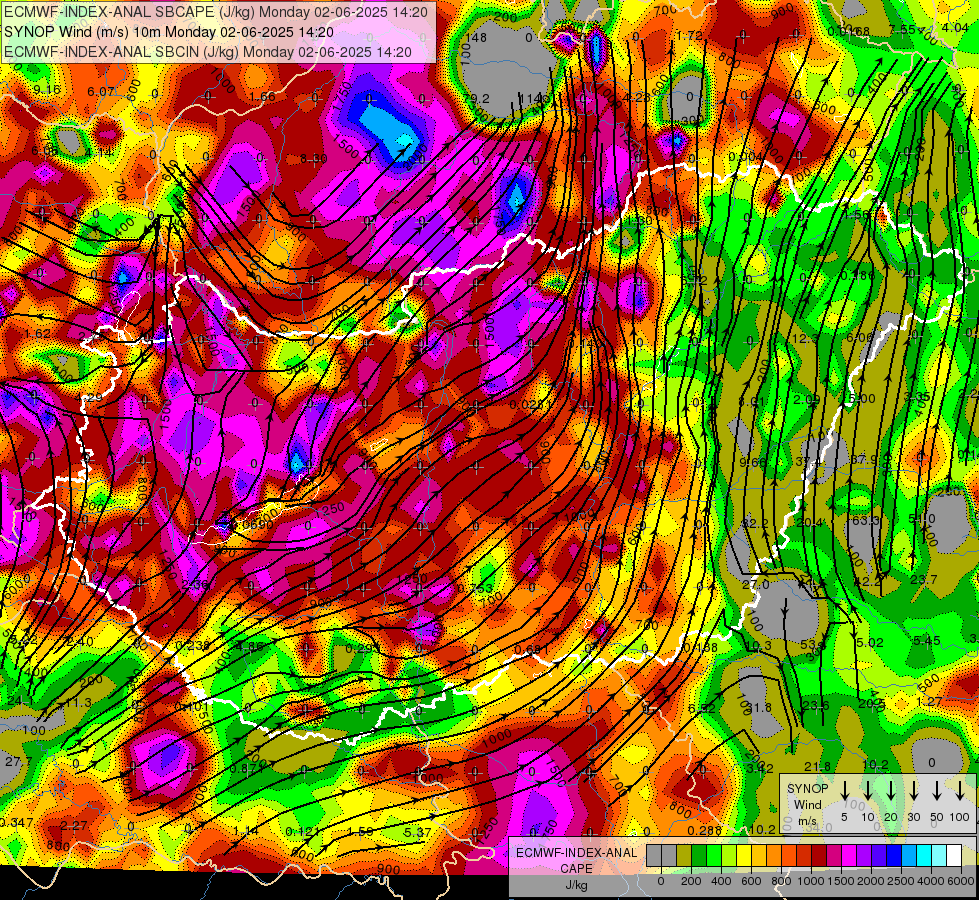This screenshot has width=979, height=900.
Task: Click the map value '27.7'
Action: pyautogui.click(x=18, y=761)
